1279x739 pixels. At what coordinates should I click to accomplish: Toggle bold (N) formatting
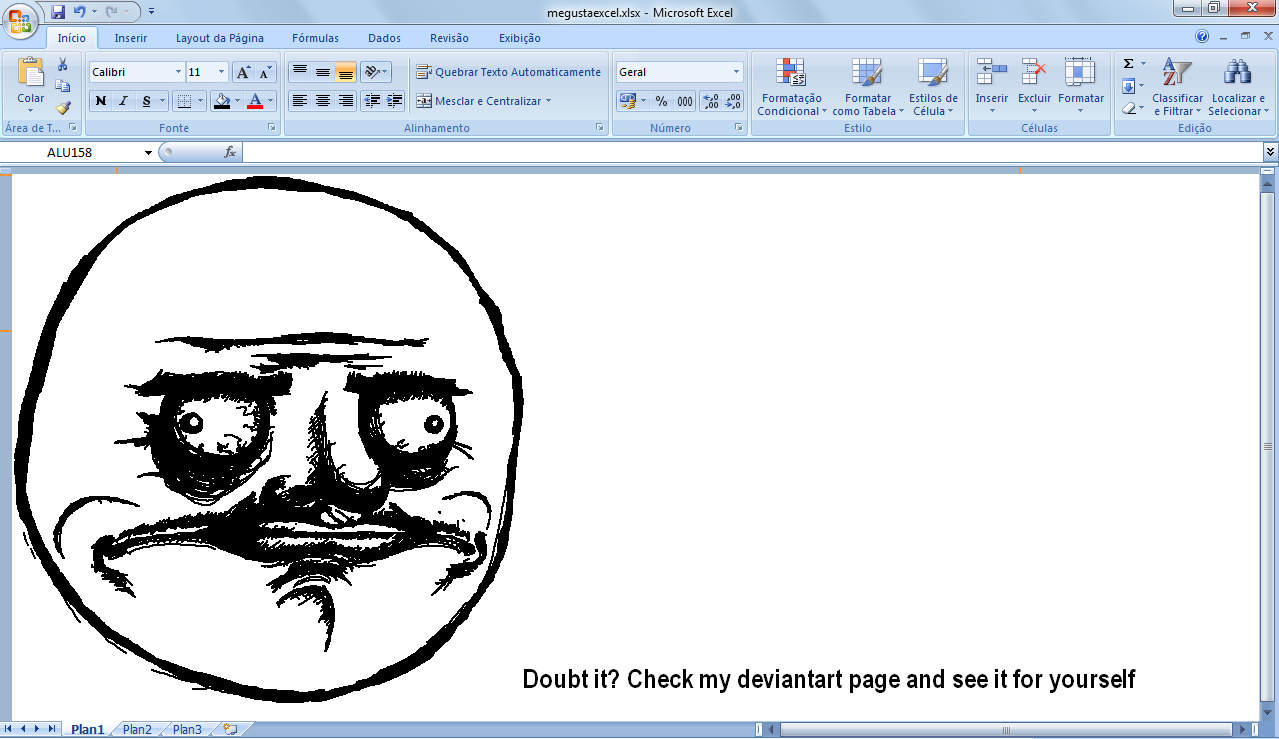pyautogui.click(x=101, y=101)
